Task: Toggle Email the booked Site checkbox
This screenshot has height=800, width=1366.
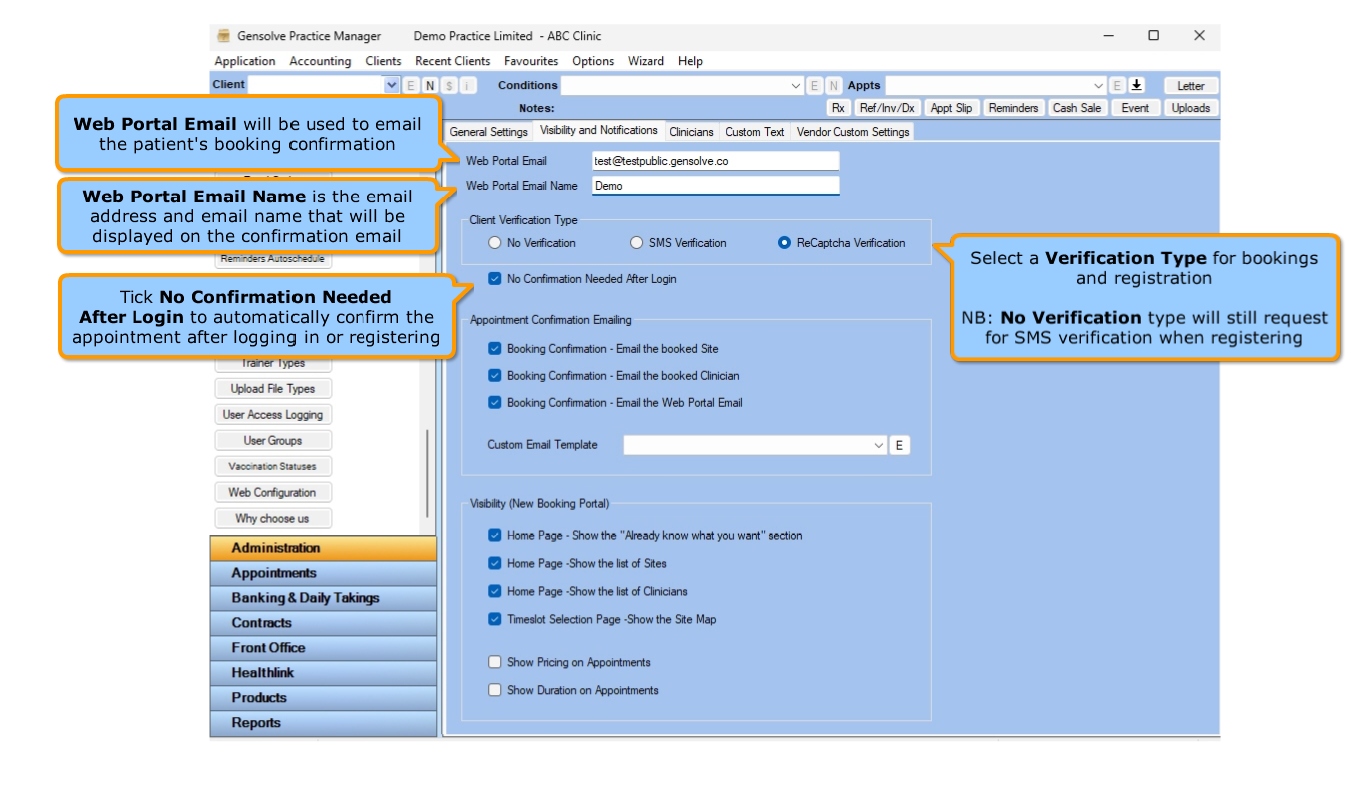Action: [494, 349]
